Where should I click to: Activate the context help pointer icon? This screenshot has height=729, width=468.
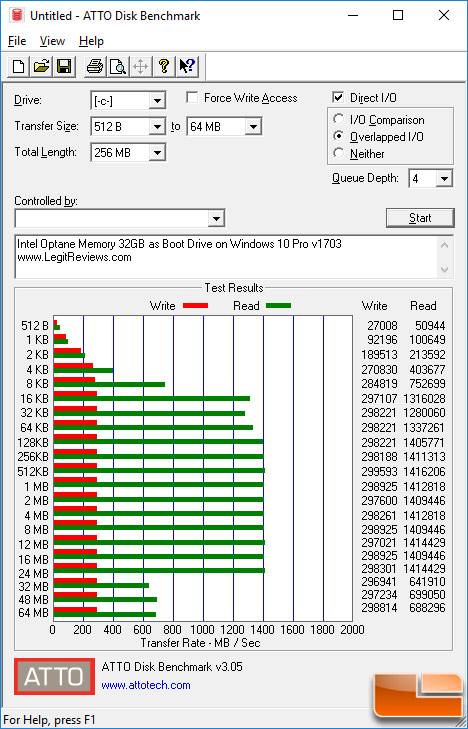(187, 66)
